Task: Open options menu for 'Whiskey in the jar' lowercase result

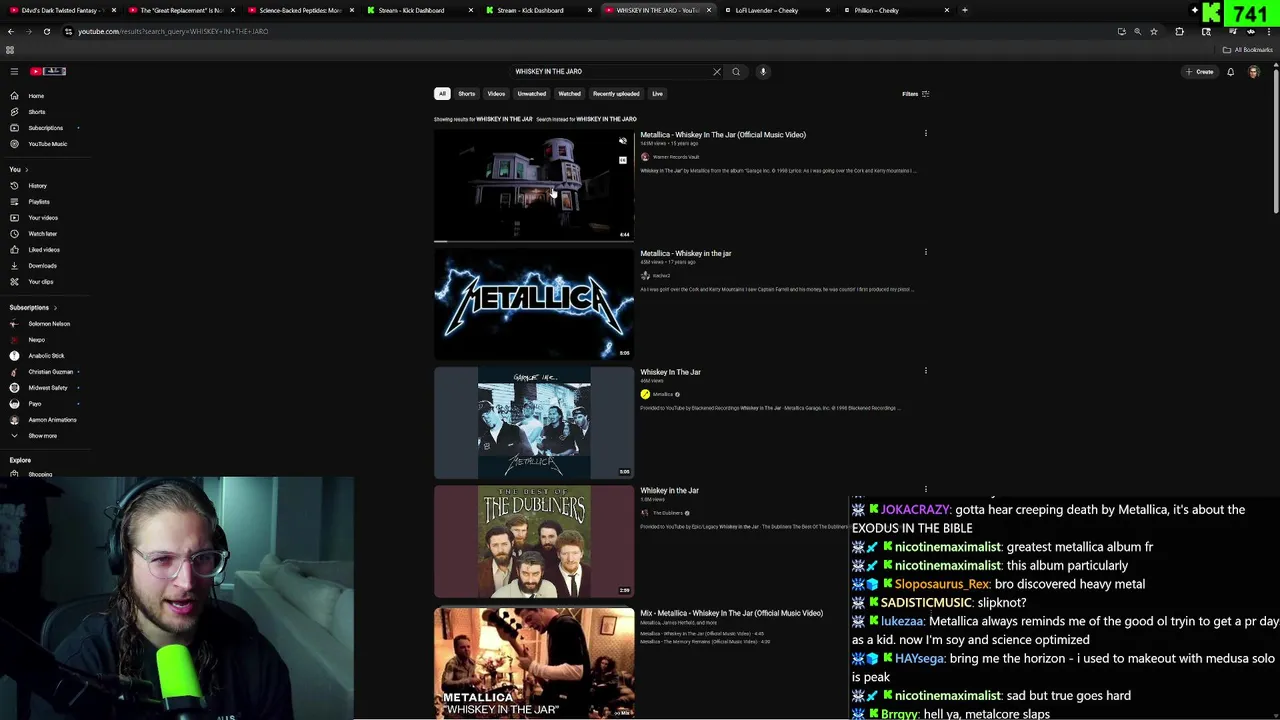Action: tap(926, 252)
